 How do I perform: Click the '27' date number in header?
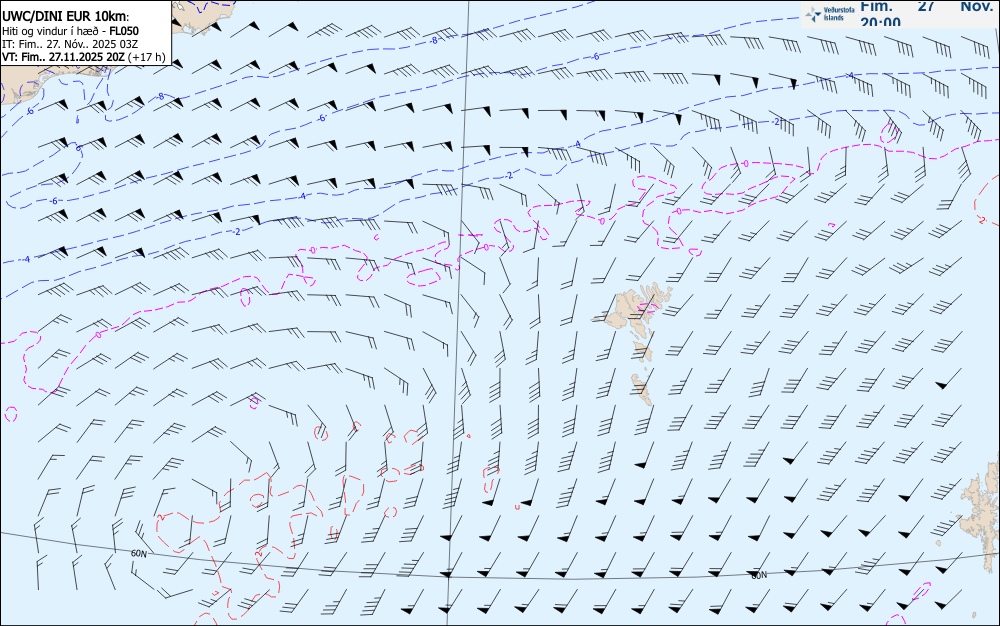927,6
